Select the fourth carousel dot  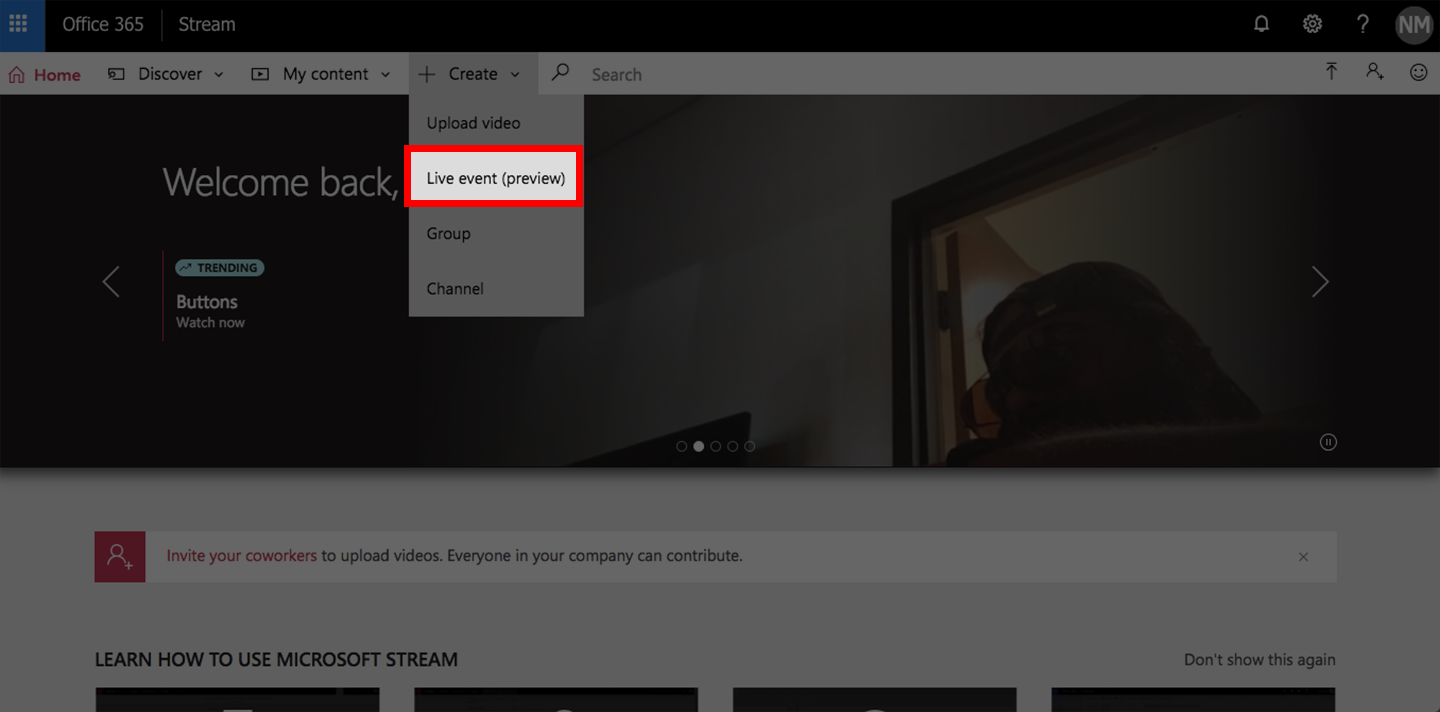click(733, 446)
